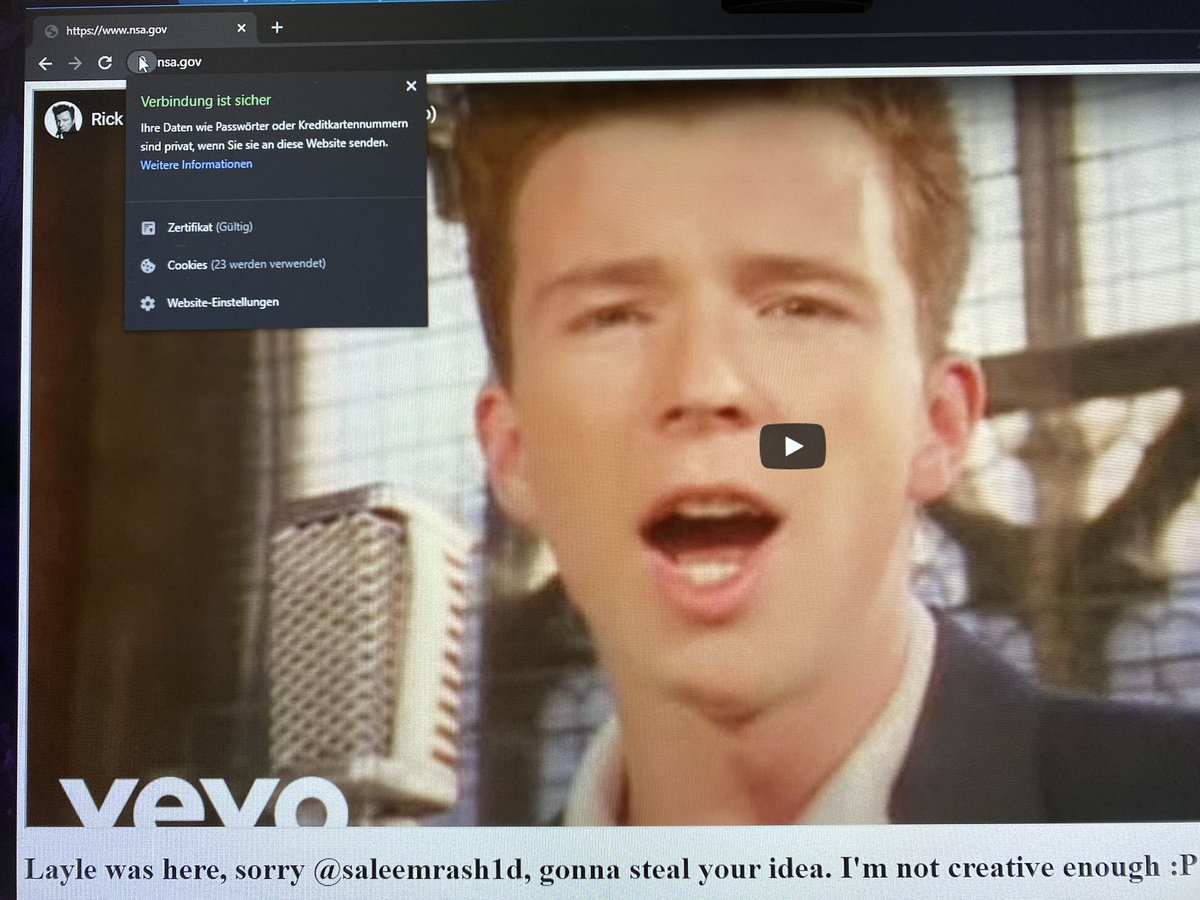Close the nsa.gov browser tab

click(x=241, y=29)
